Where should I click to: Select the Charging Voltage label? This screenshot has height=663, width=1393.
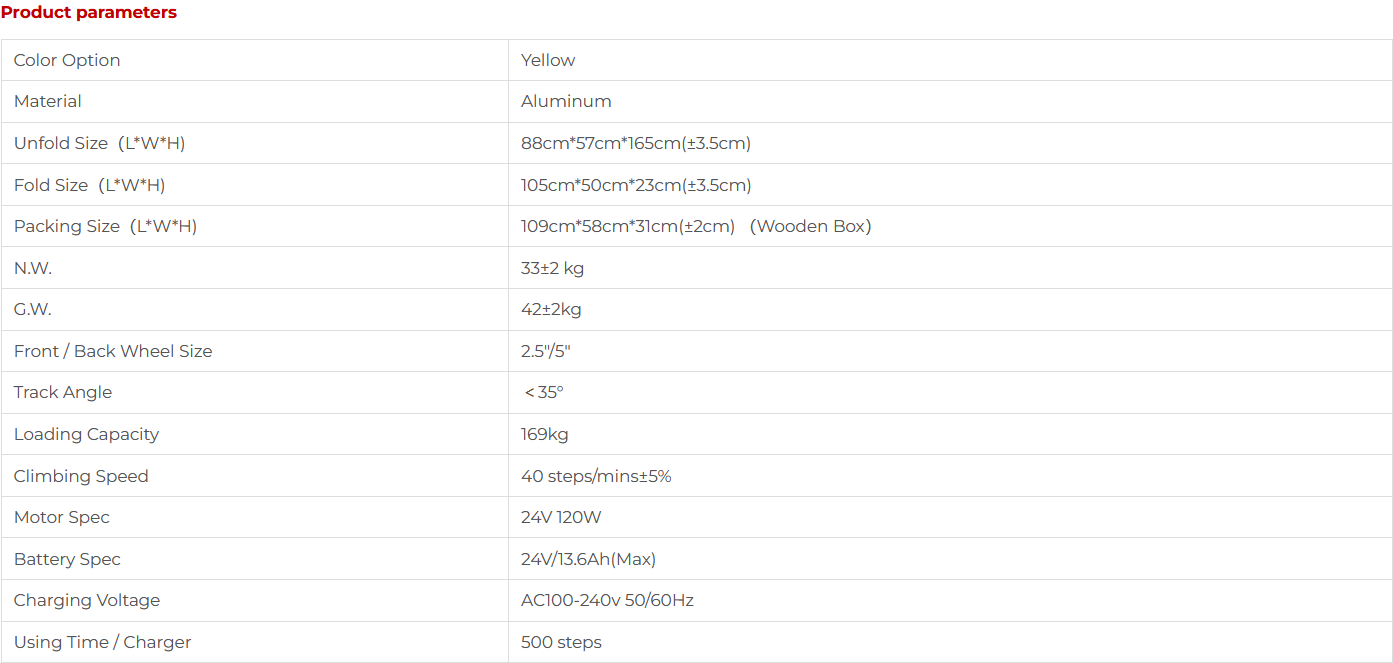pos(87,600)
